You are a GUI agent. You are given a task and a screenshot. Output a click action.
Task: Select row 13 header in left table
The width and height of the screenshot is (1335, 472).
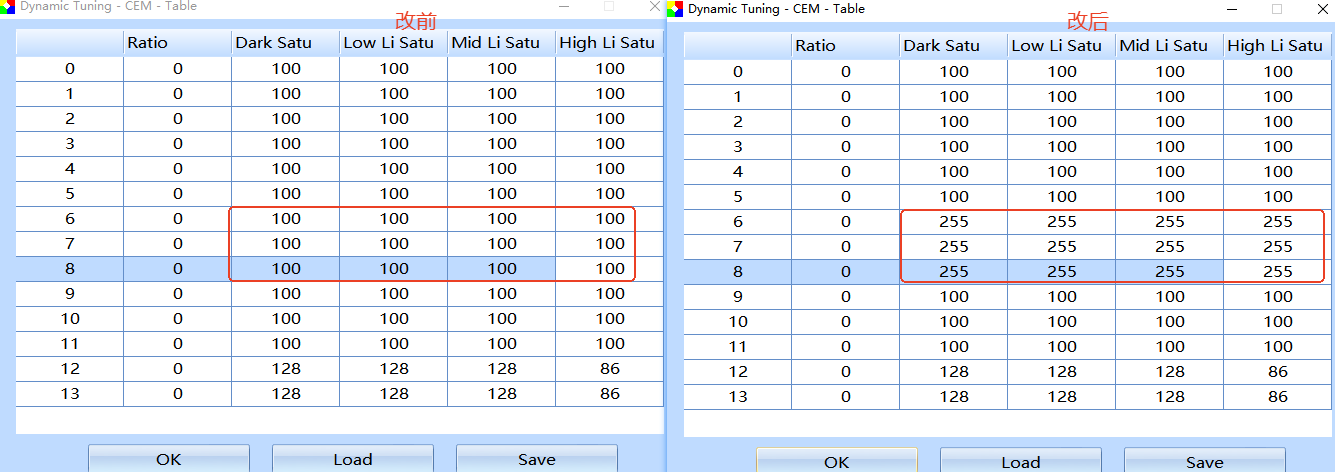pyautogui.click(x=70, y=394)
